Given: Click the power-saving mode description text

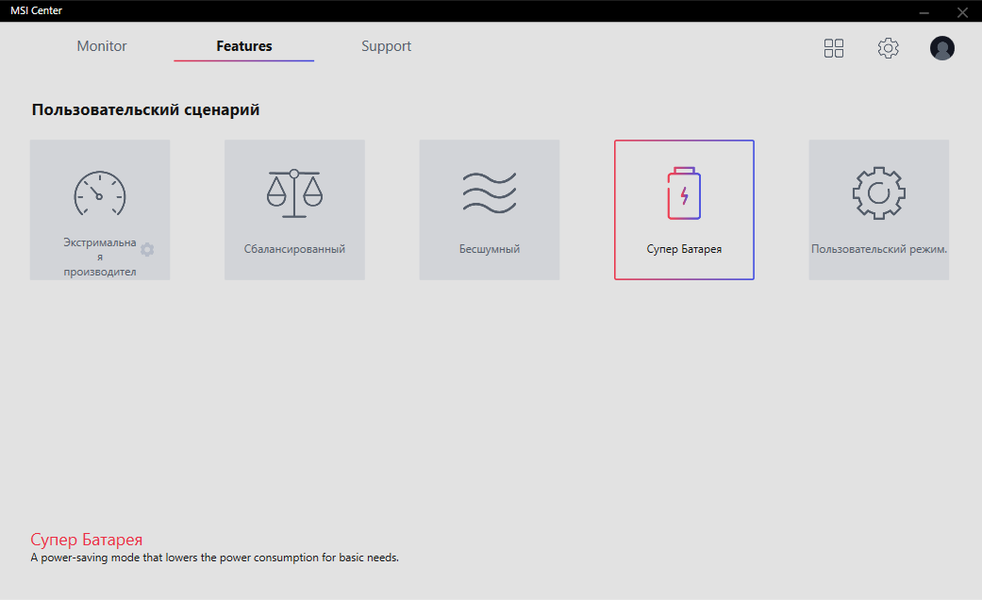Looking at the screenshot, I should point(215,557).
